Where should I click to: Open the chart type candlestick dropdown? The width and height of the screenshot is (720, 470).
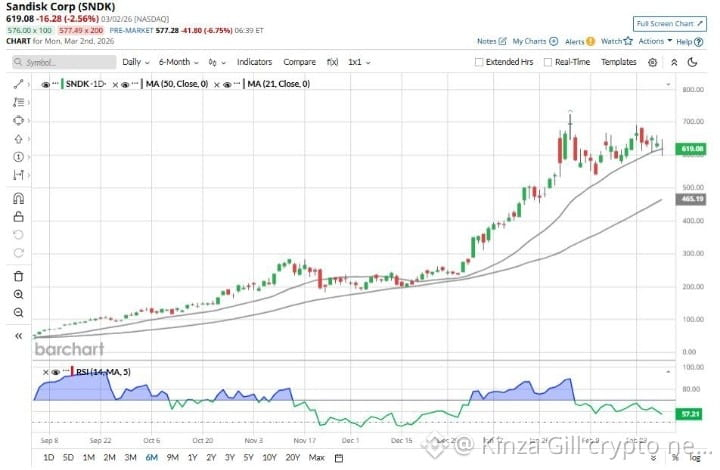pyautogui.click(x=217, y=62)
